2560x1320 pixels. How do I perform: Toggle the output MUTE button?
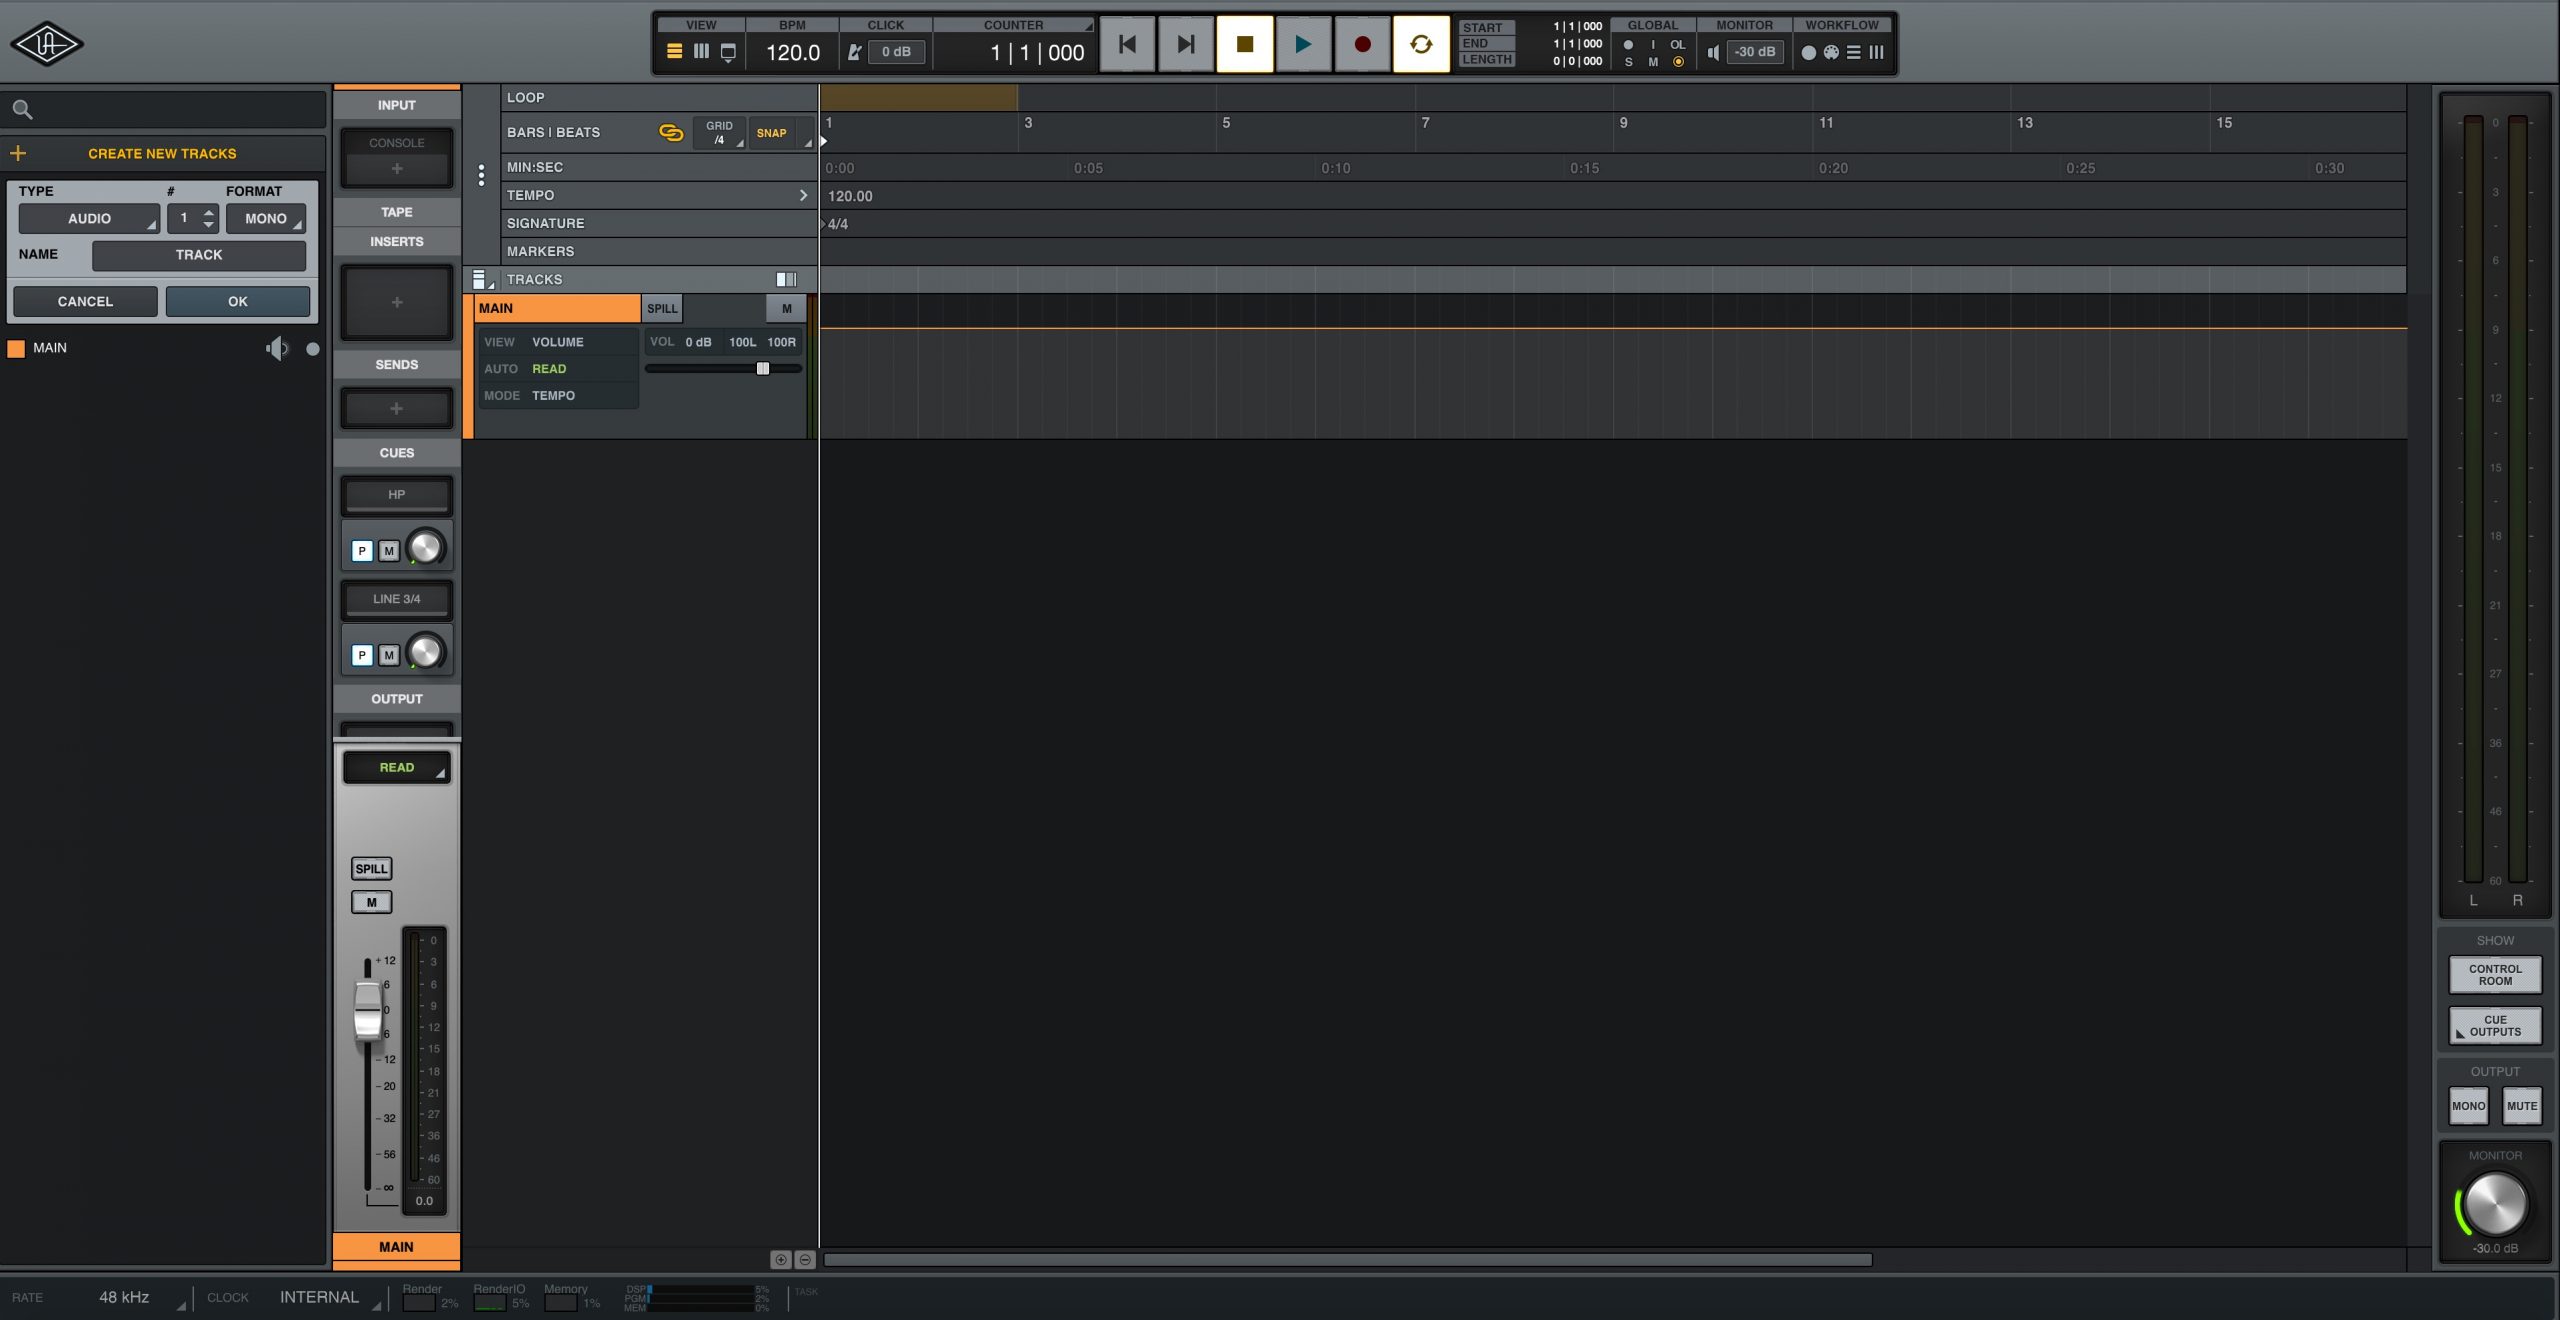(x=2522, y=1105)
